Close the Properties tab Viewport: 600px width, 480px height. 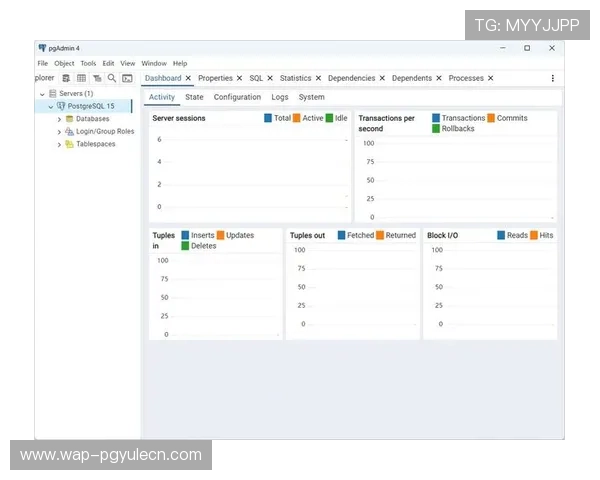click(x=240, y=78)
